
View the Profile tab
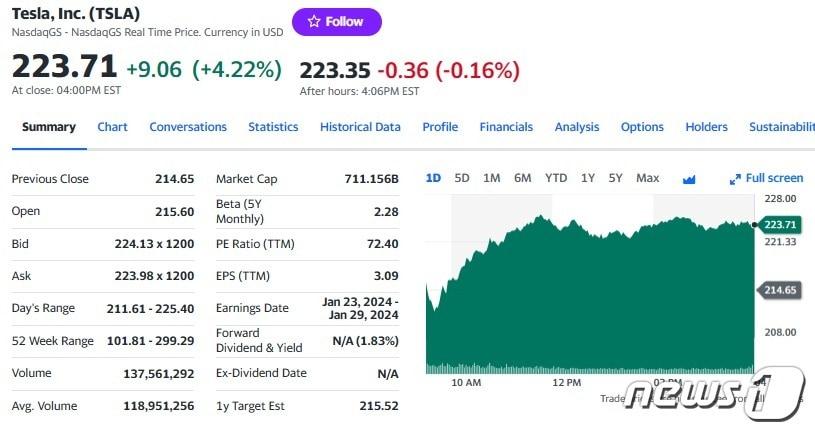pos(440,127)
